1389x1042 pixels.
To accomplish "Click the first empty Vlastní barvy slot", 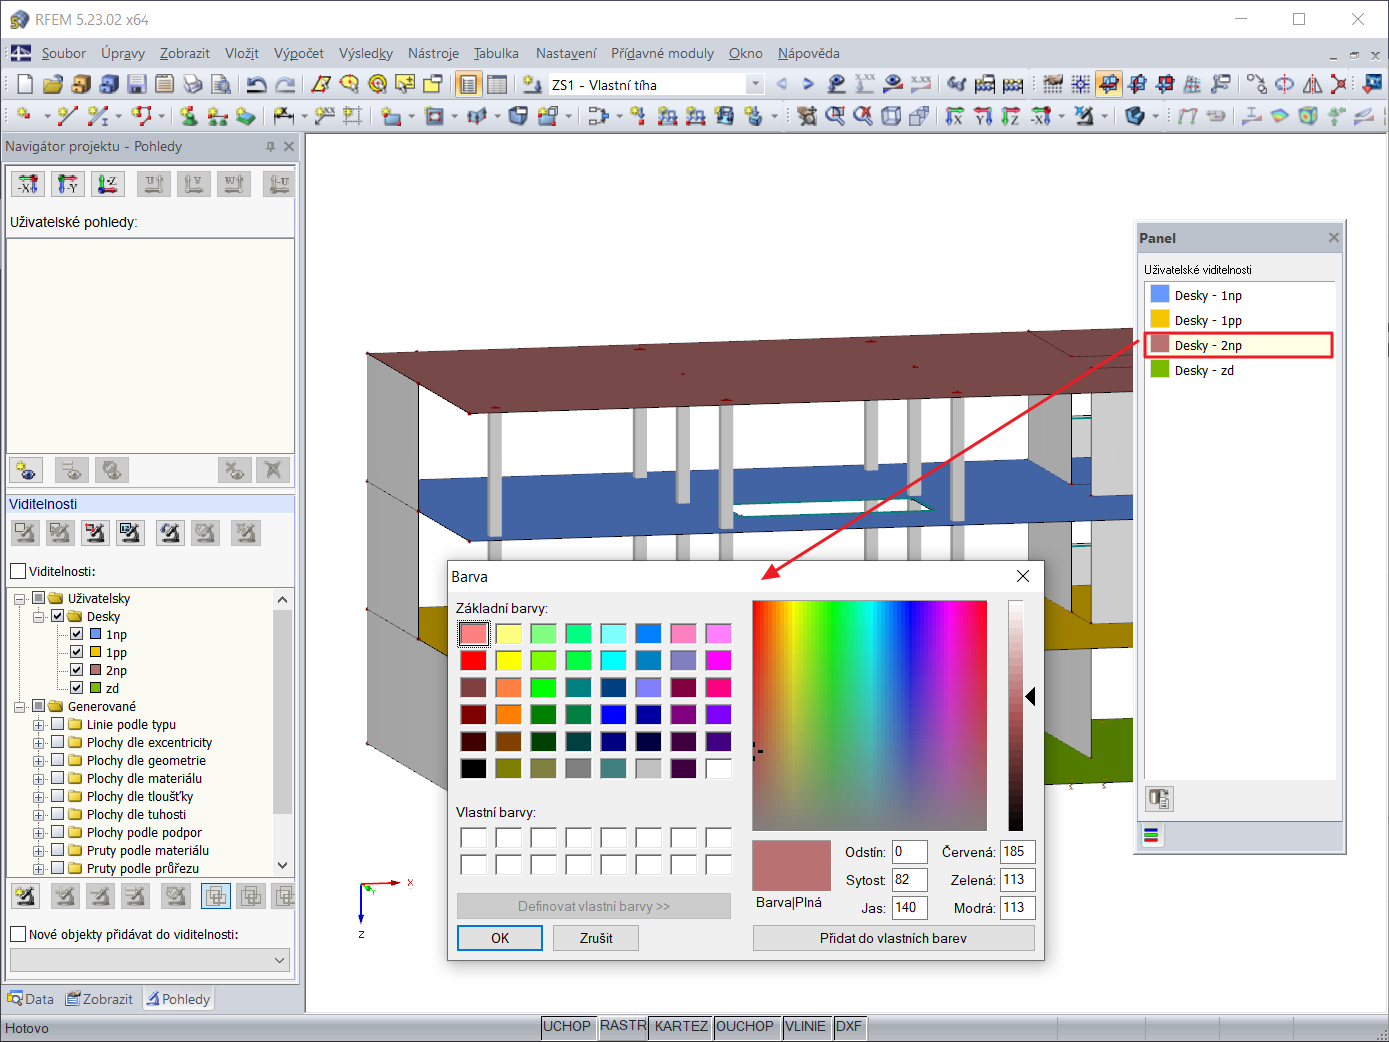I will (x=473, y=838).
